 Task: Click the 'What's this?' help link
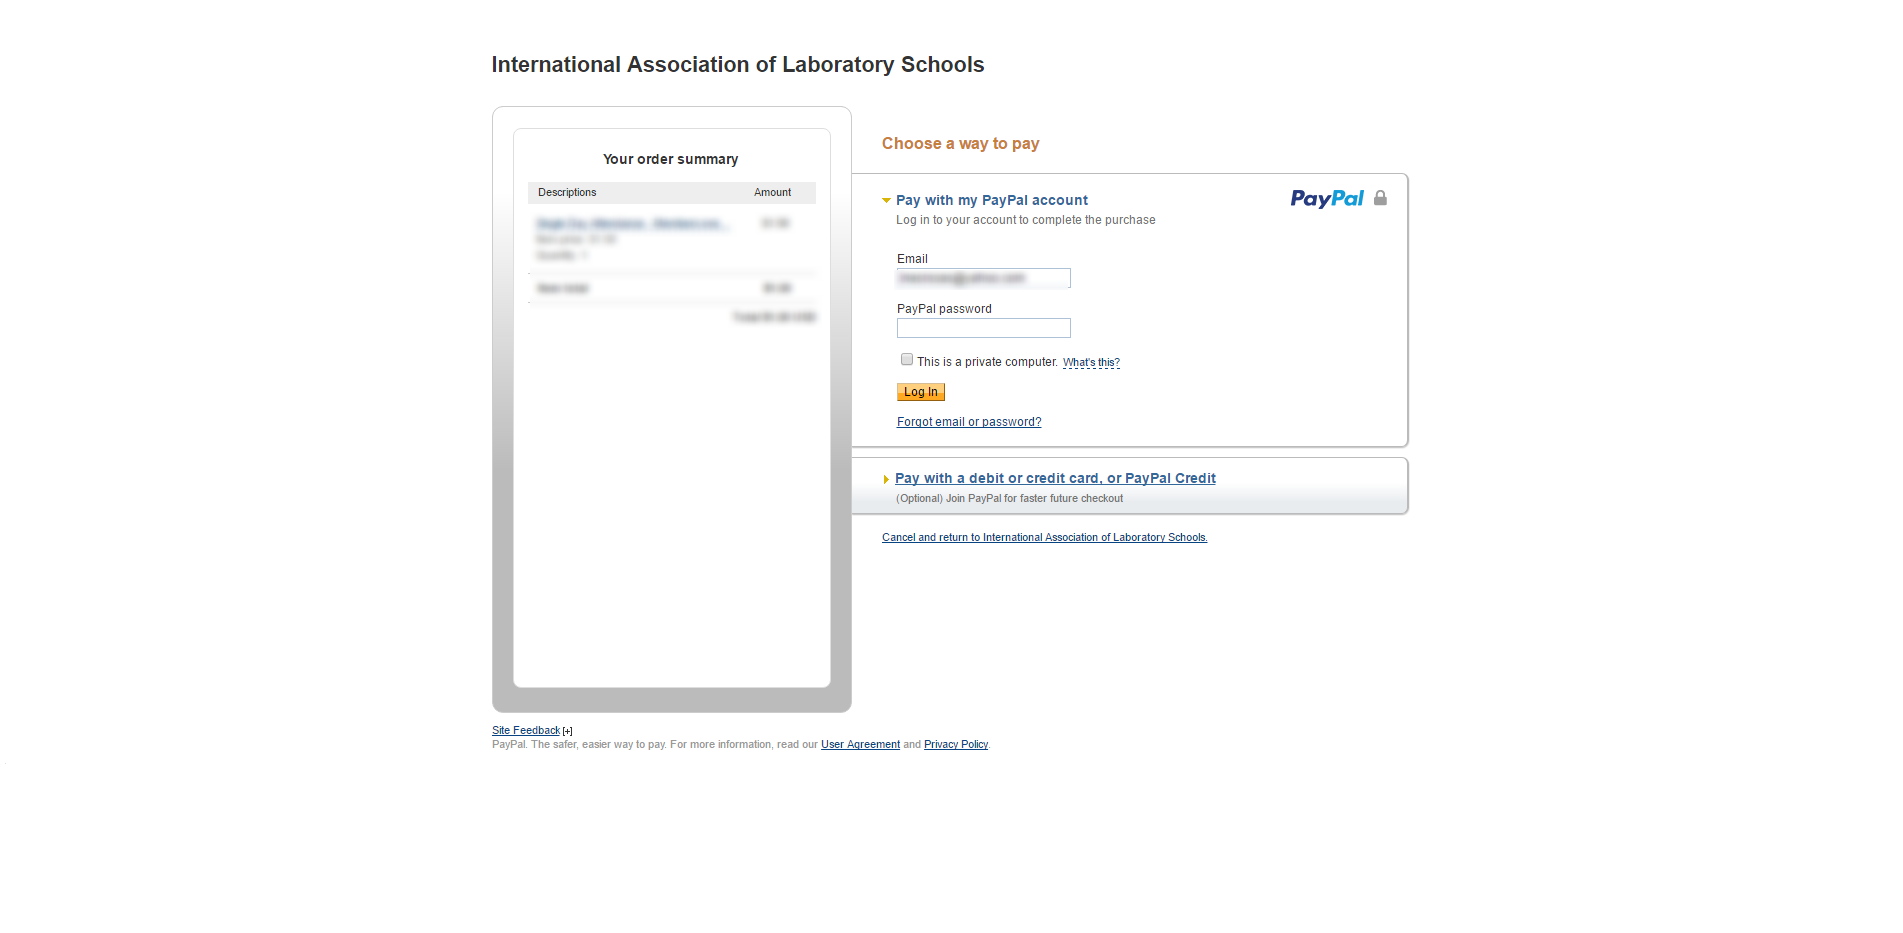[x=1090, y=362]
